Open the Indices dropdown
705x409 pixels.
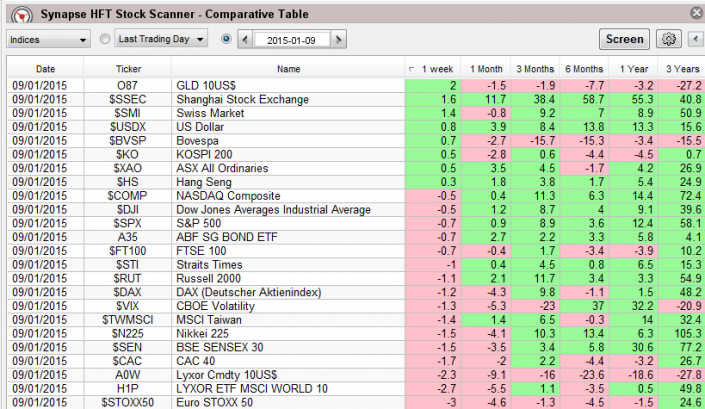(48, 39)
